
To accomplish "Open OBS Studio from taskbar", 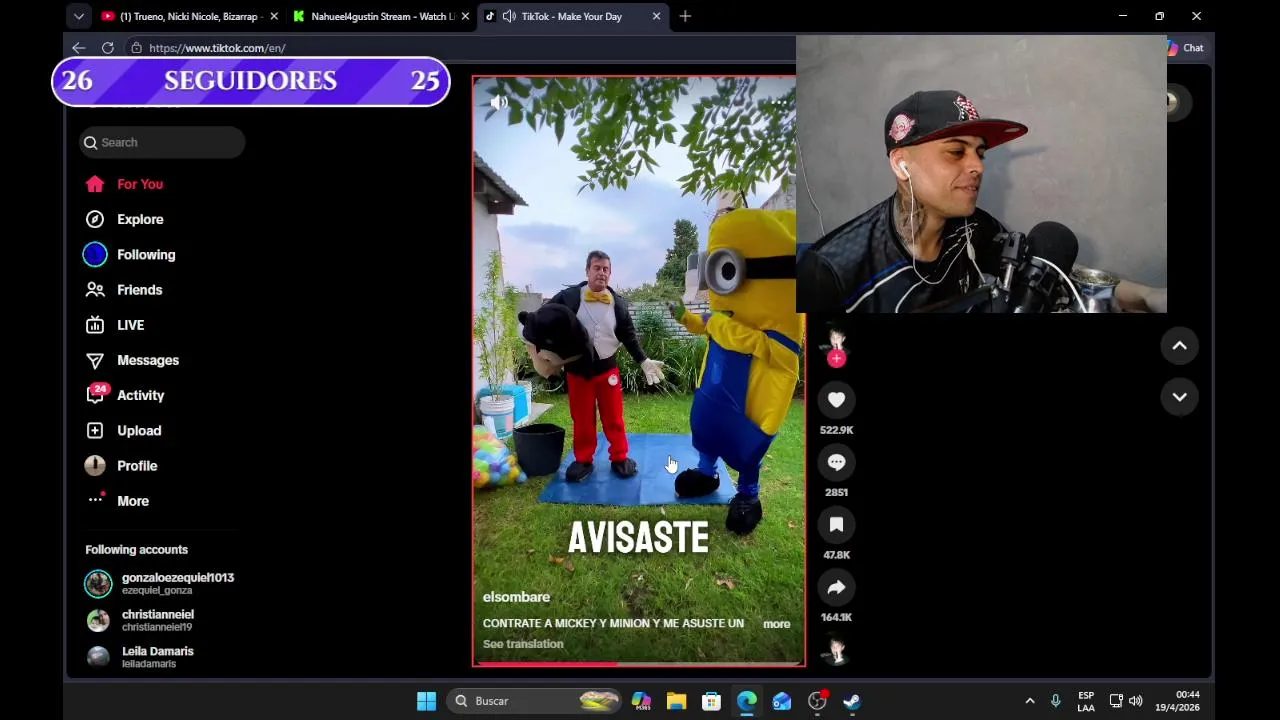I will 817,701.
